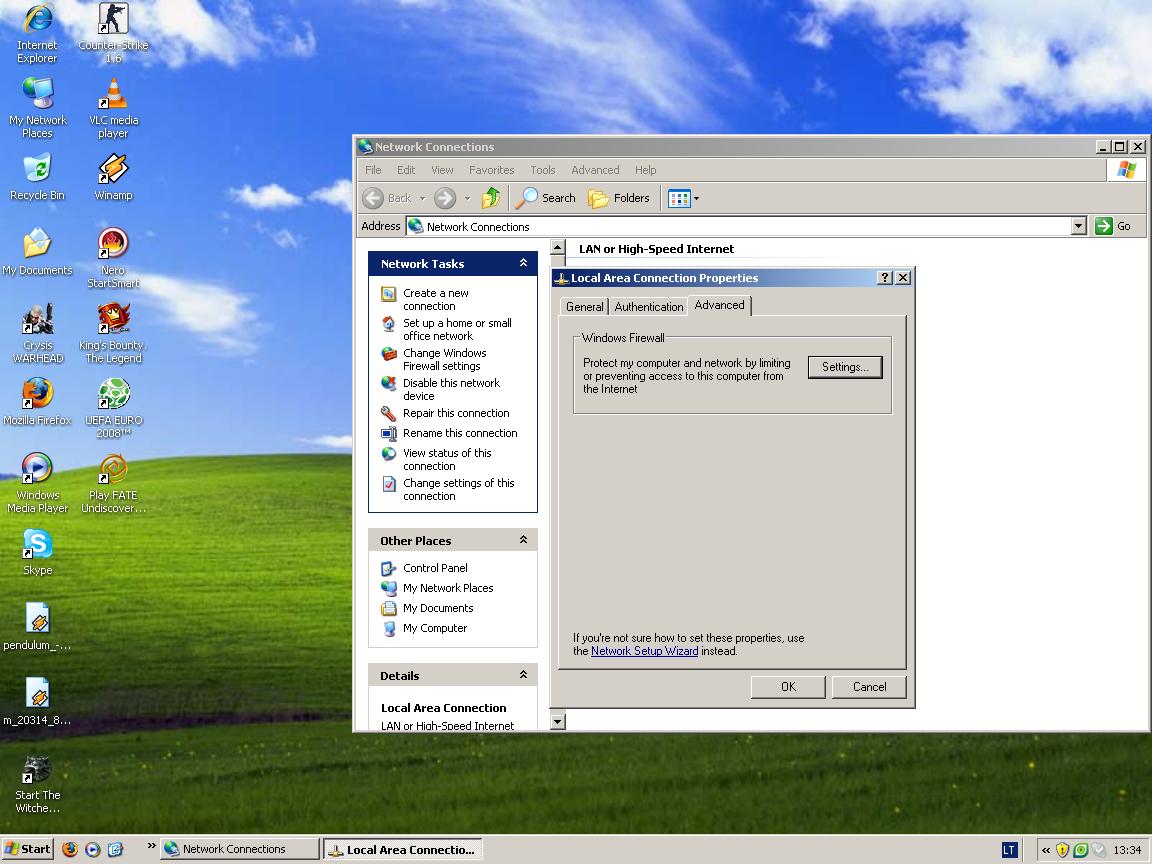
Task: Click Create a new connection task
Action: coord(436,299)
